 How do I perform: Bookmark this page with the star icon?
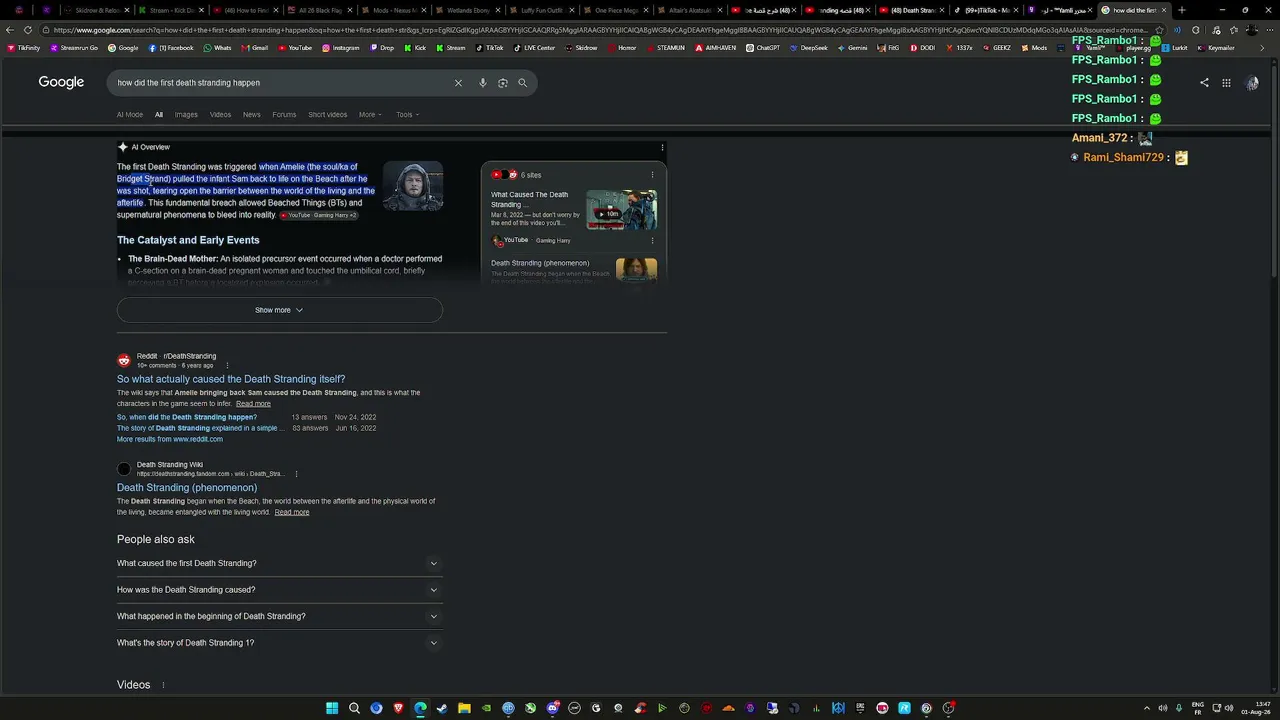(1159, 30)
